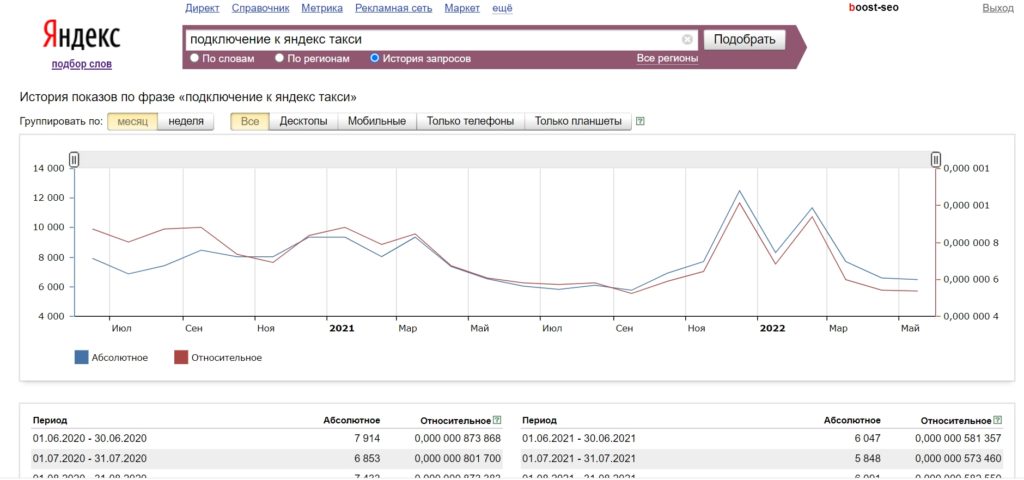Click the chart range scrollbar track
1024x480 pixels.
[x=505, y=159]
